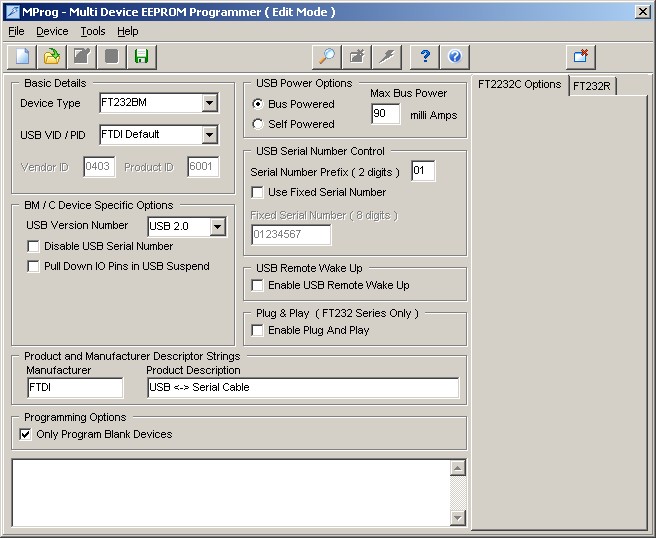The width and height of the screenshot is (656, 538).
Task: Uncheck Only Program Blank Devices
Action: 26,434
